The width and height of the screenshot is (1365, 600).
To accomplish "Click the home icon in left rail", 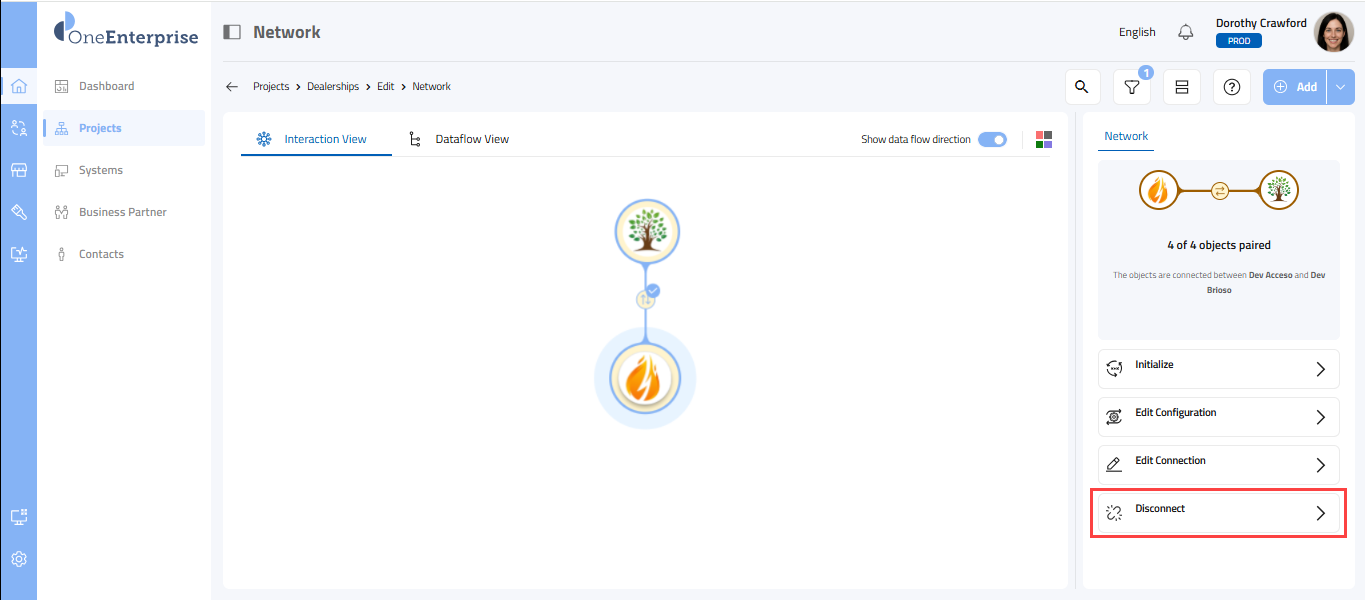I will click(18, 86).
